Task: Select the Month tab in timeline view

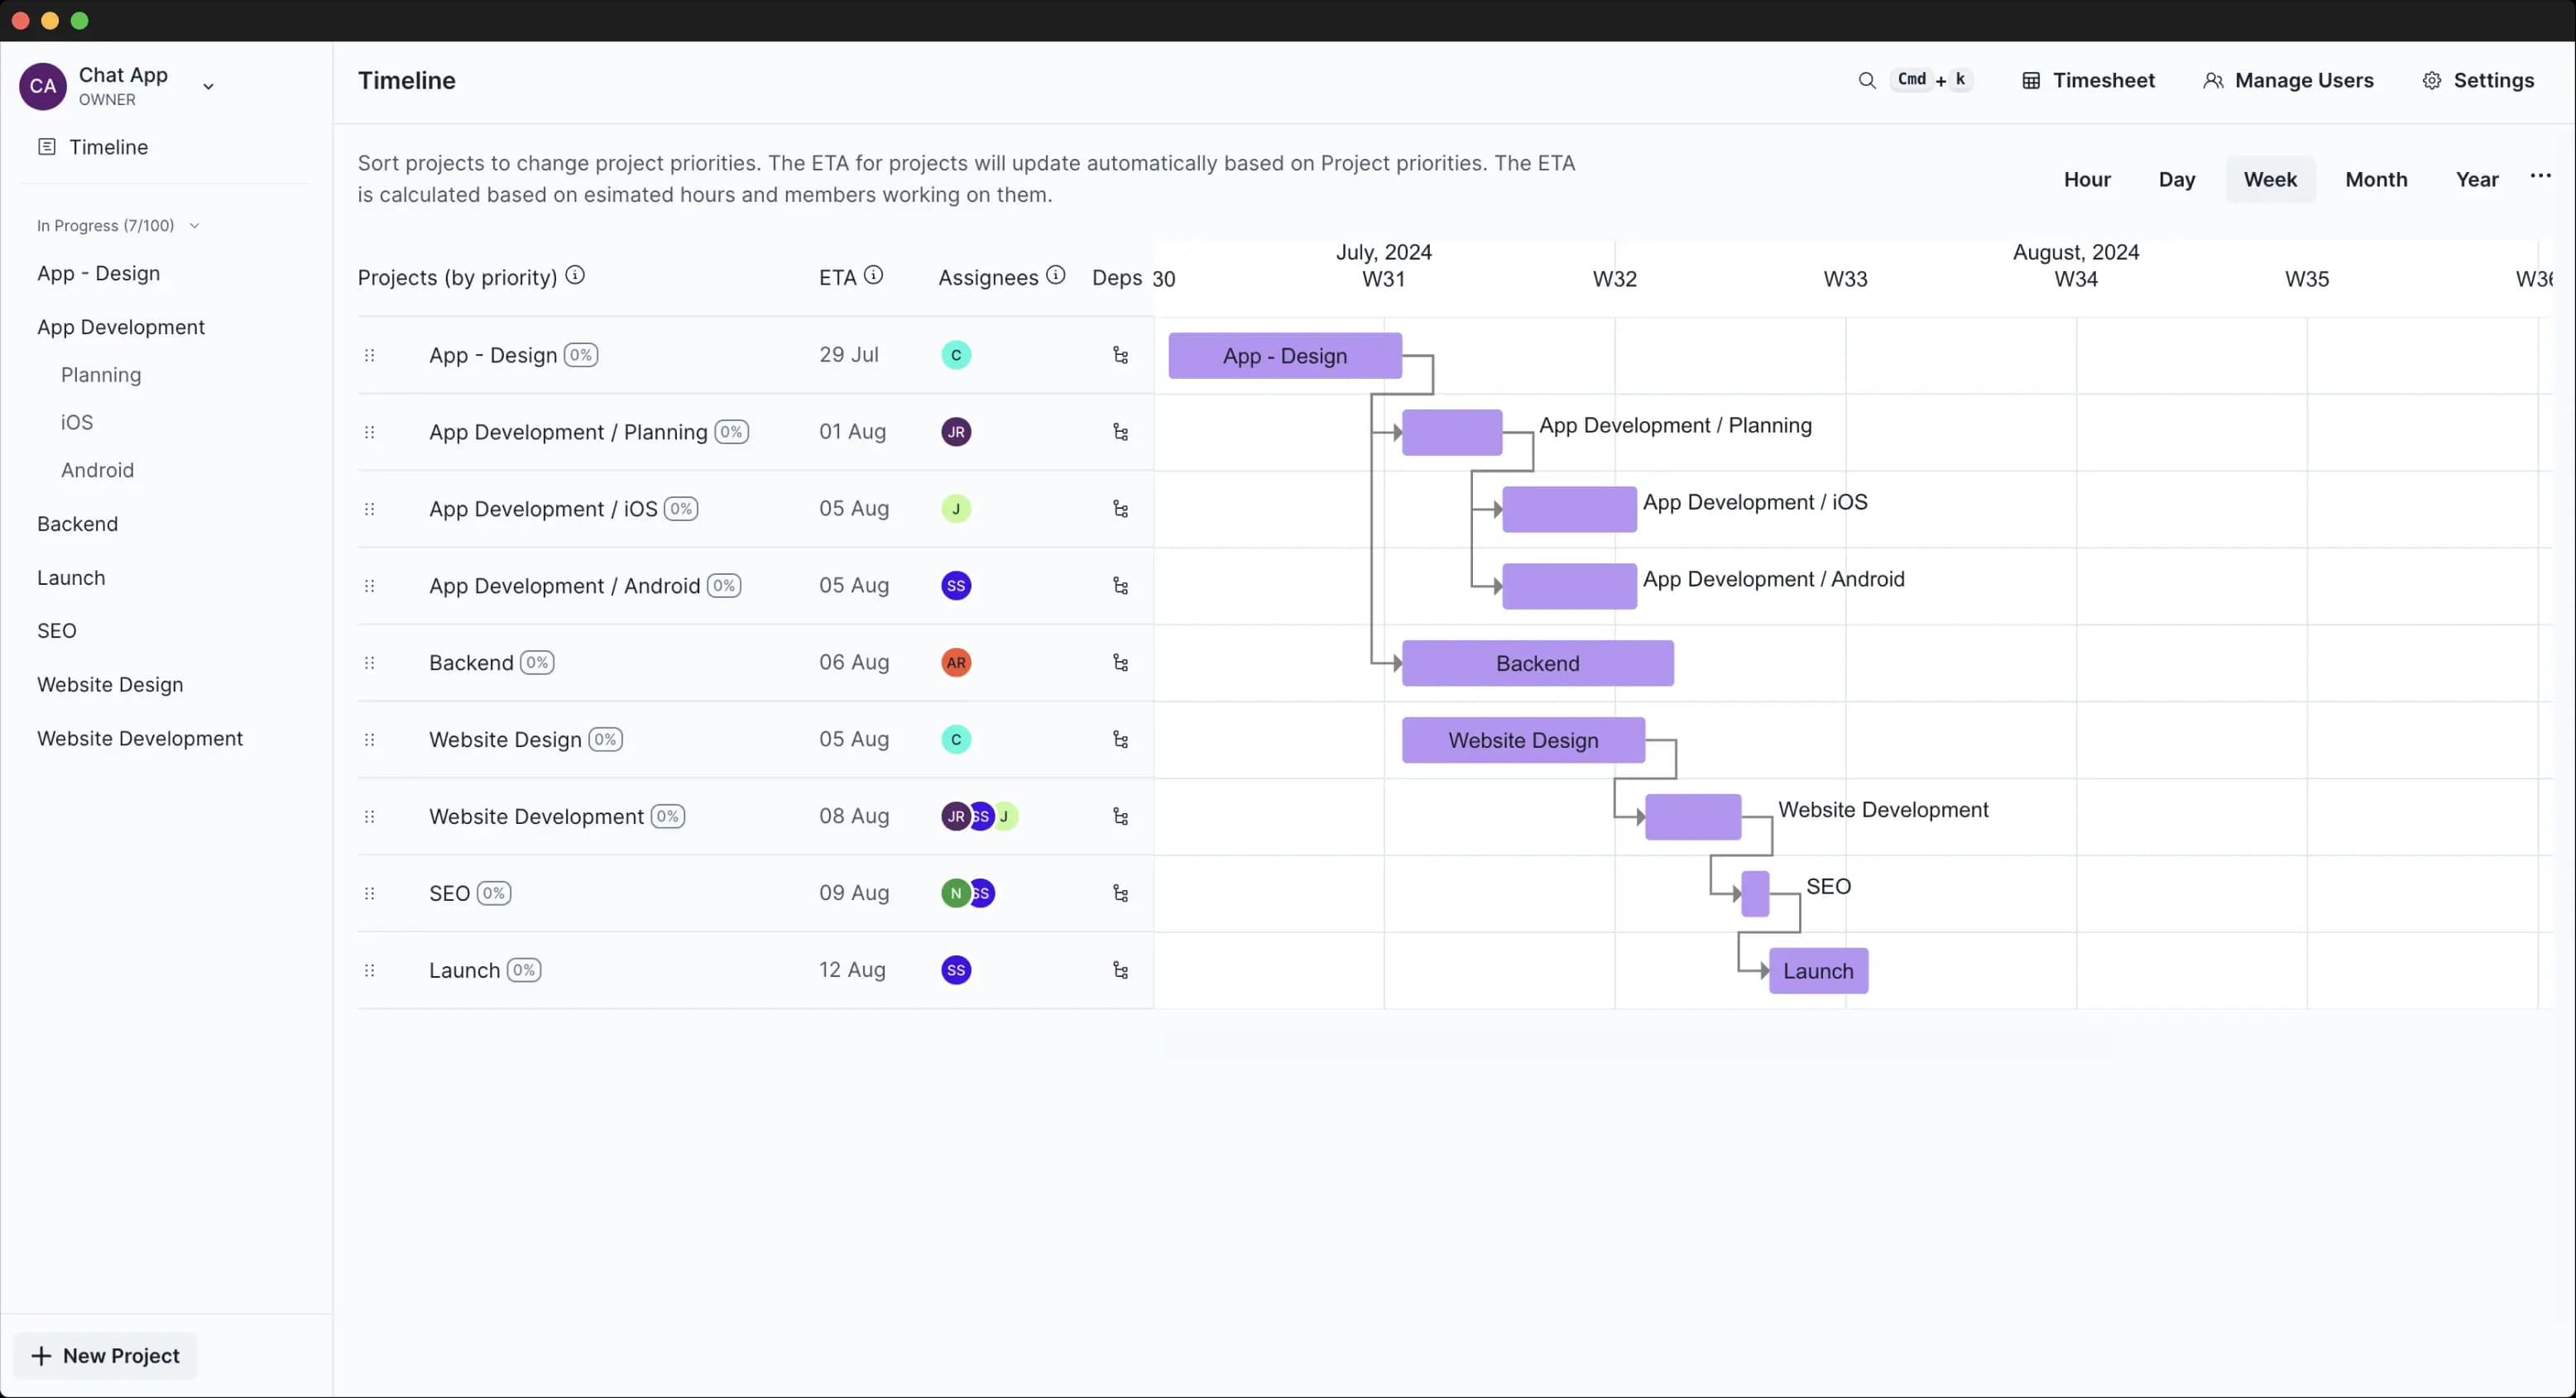Action: [x=2375, y=179]
